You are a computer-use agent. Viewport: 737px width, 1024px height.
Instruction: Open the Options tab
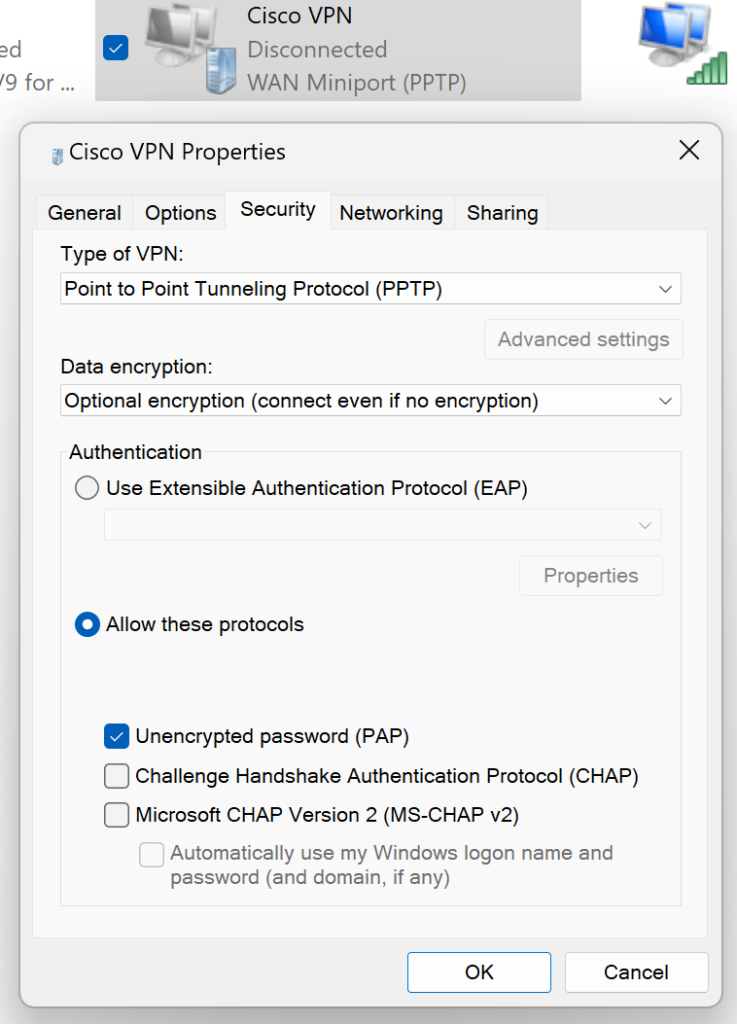tap(179, 212)
